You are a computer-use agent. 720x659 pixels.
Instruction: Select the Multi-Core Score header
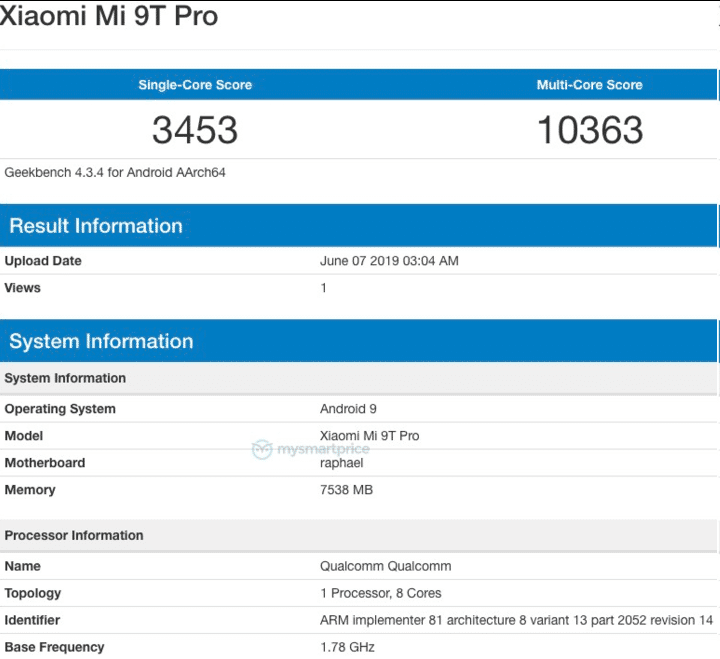(x=589, y=85)
